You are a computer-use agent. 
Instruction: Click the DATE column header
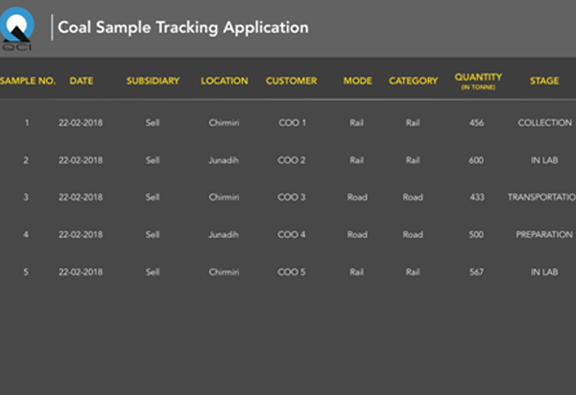click(81, 81)
